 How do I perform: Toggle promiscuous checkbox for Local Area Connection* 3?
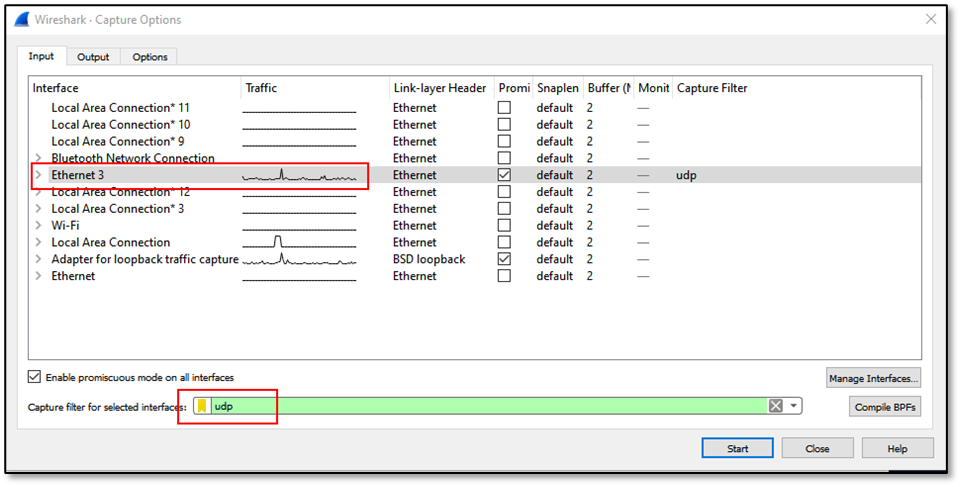504,209
